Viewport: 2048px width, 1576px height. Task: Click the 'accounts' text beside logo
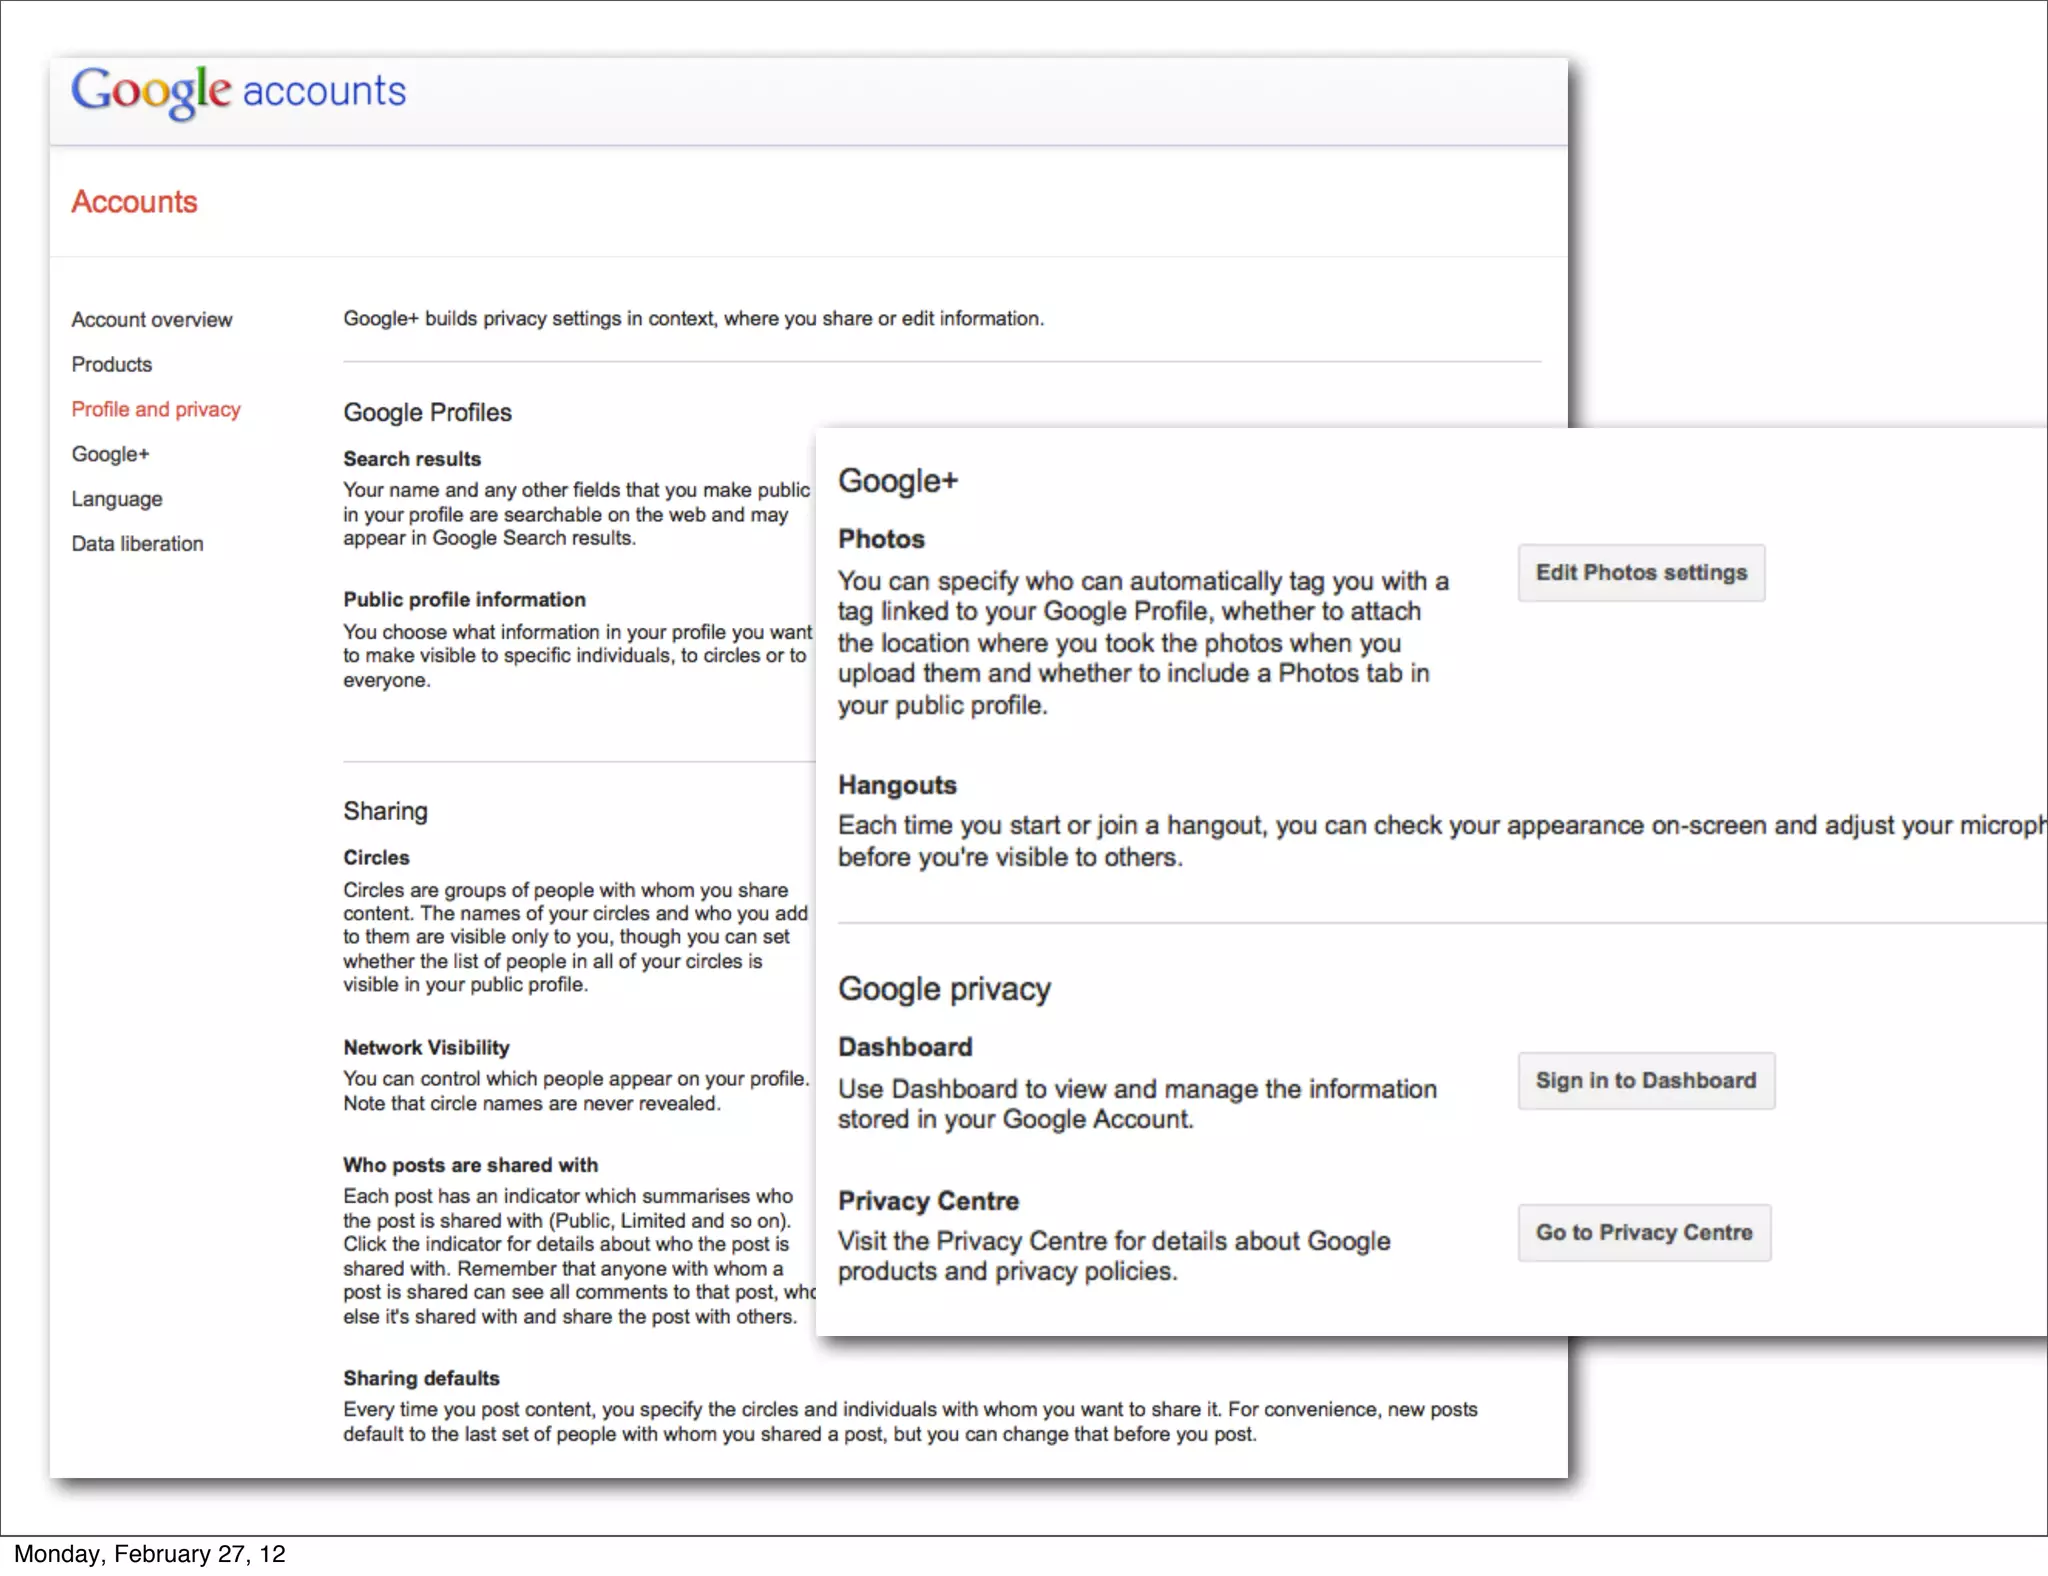coord(324,91)
